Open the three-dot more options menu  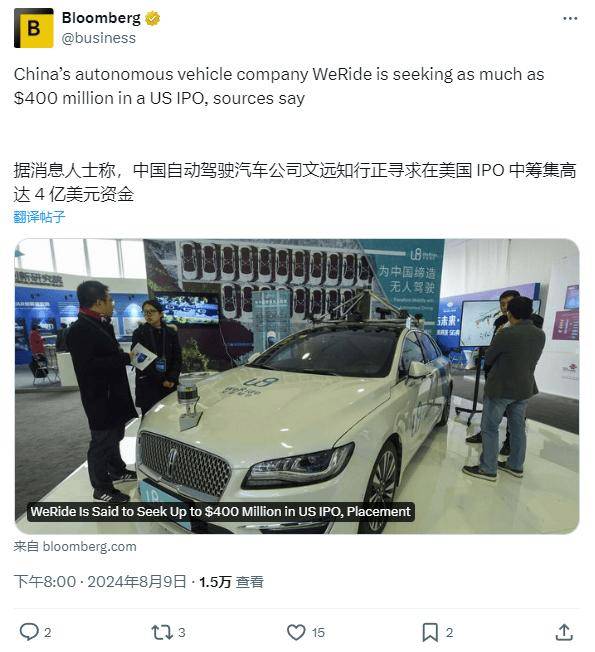(x=570, y=18)
